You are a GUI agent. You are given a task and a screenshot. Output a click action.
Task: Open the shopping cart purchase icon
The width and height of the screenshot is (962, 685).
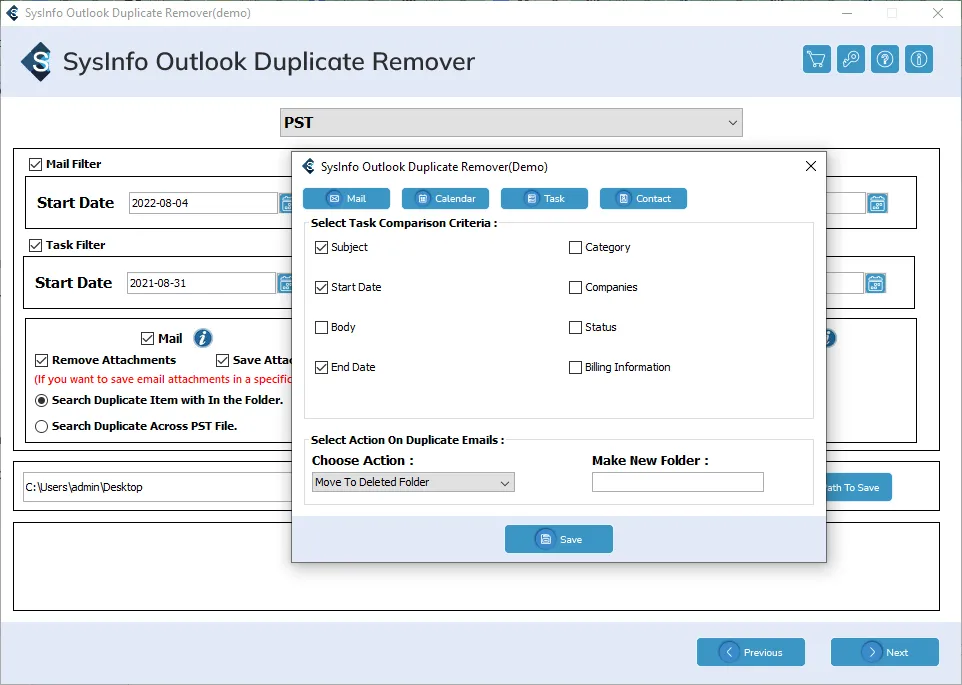click(x=817, y=59)
